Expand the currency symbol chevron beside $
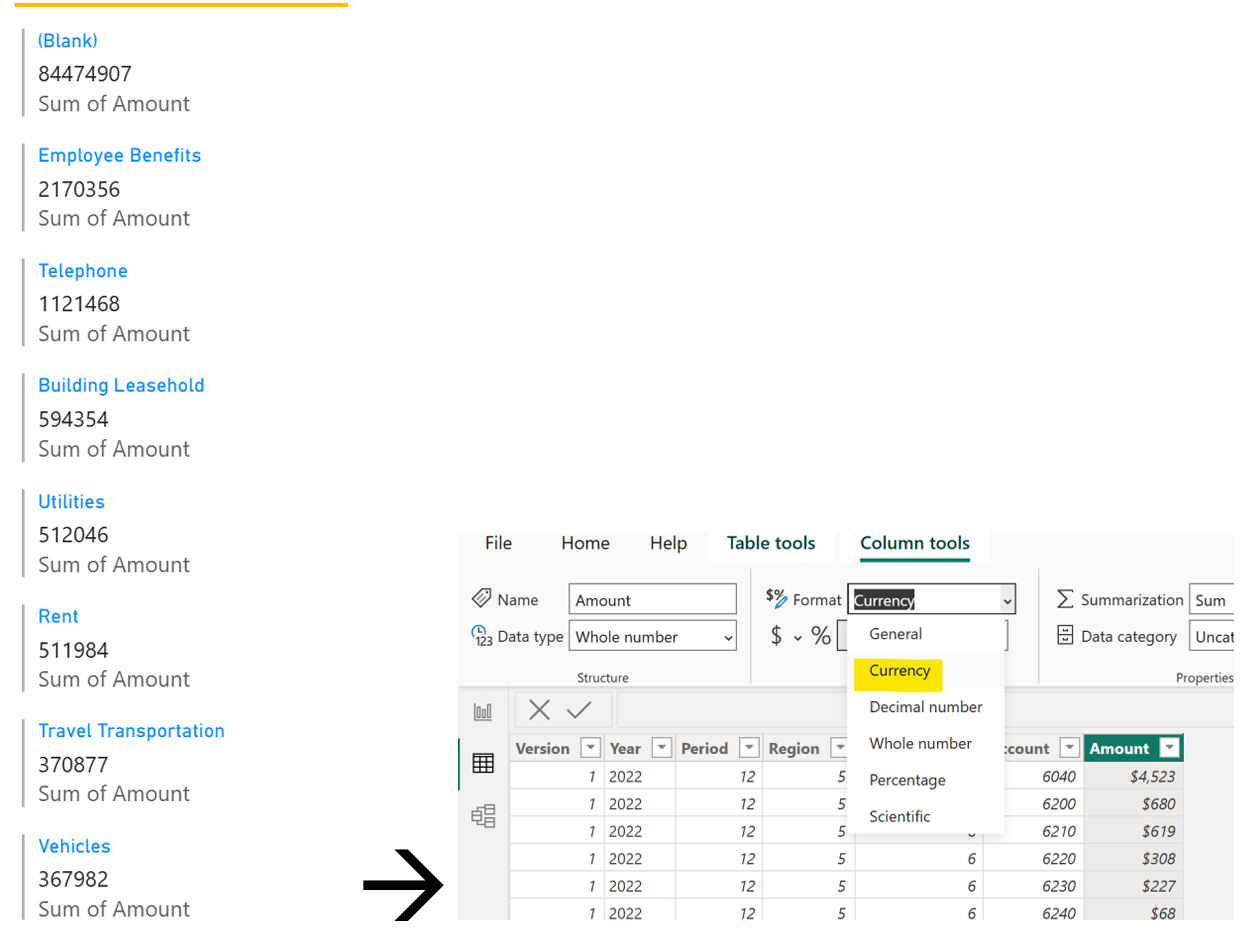This screenshot has width=1244, height=939. pyautogui.click(x=798, y=637)
